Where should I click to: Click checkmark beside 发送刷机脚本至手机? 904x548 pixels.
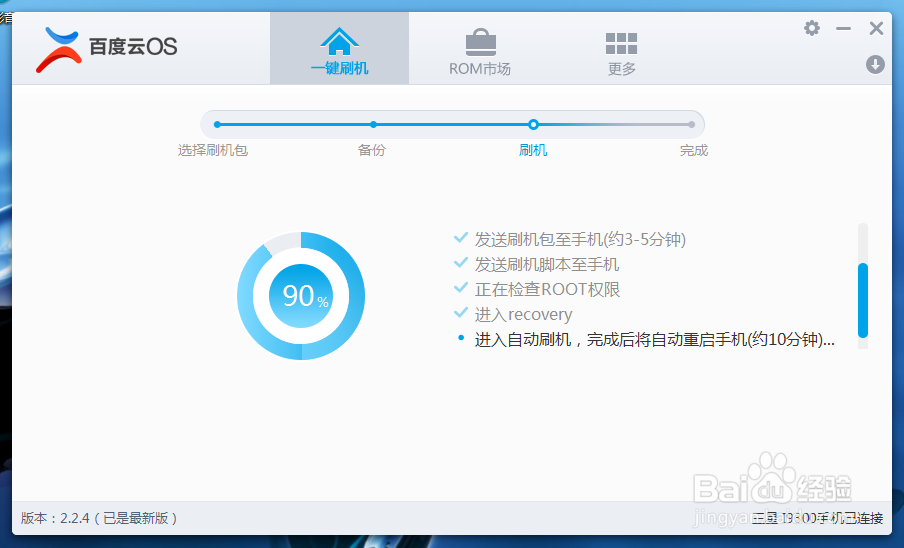pos(461,263)
